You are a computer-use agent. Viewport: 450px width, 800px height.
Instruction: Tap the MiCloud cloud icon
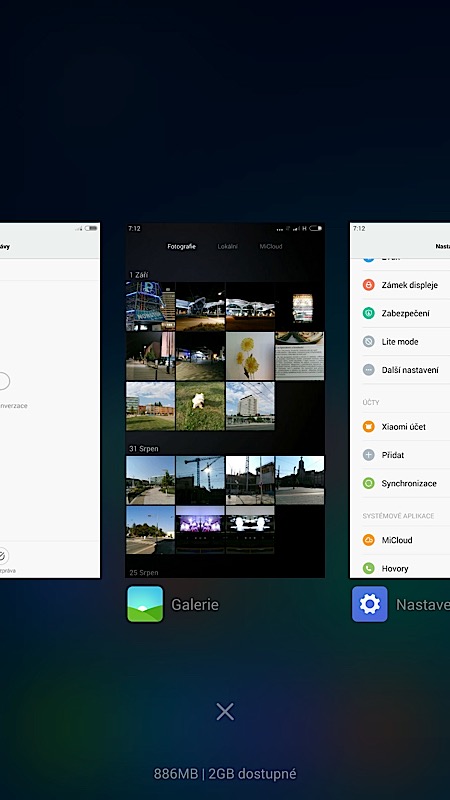click(x=368, y=540)
